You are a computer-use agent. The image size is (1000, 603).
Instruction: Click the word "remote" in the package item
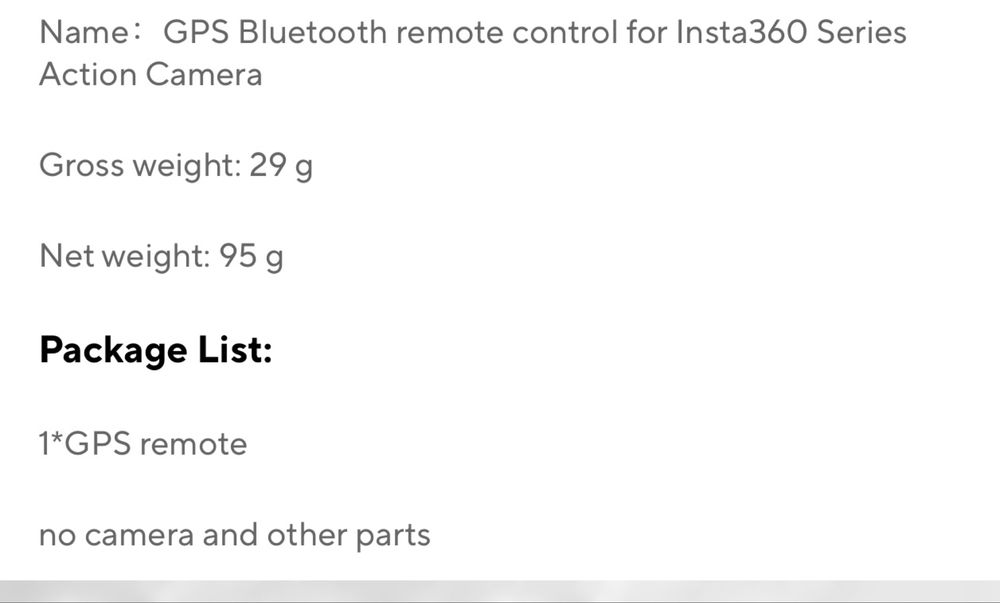tap(193, 443)
